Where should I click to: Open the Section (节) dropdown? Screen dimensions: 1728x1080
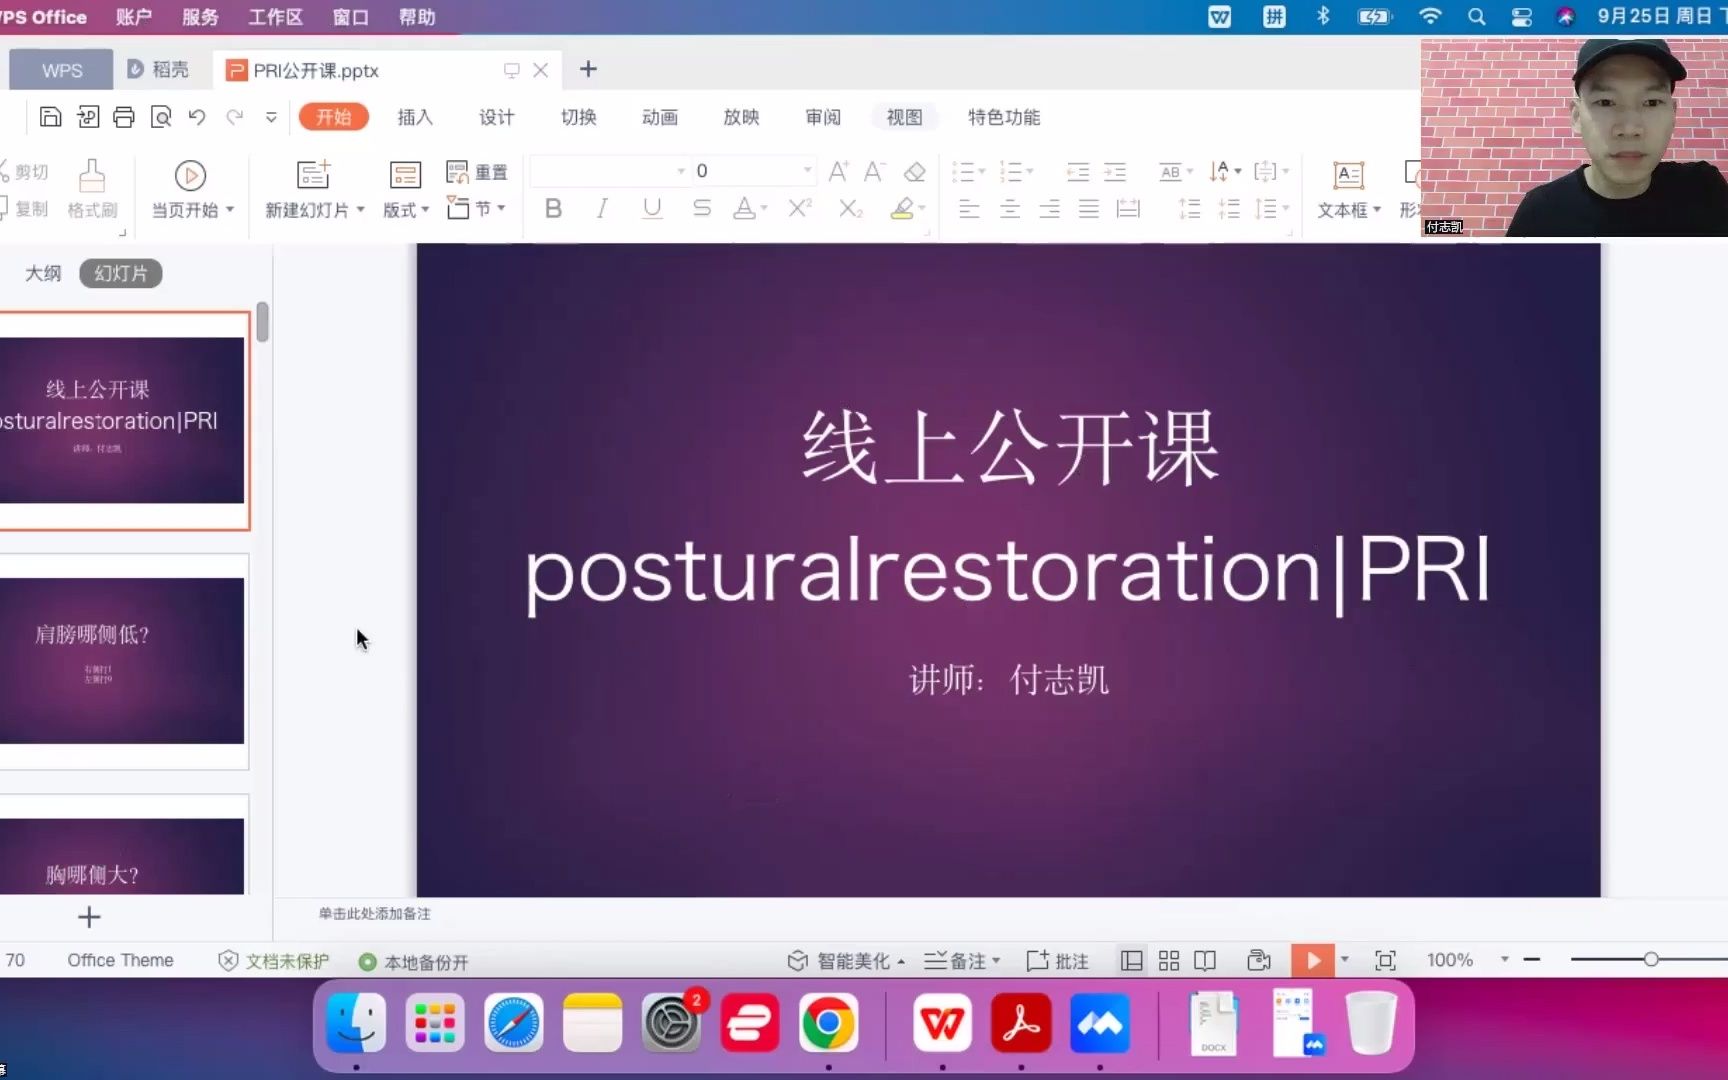pos(477,208)
